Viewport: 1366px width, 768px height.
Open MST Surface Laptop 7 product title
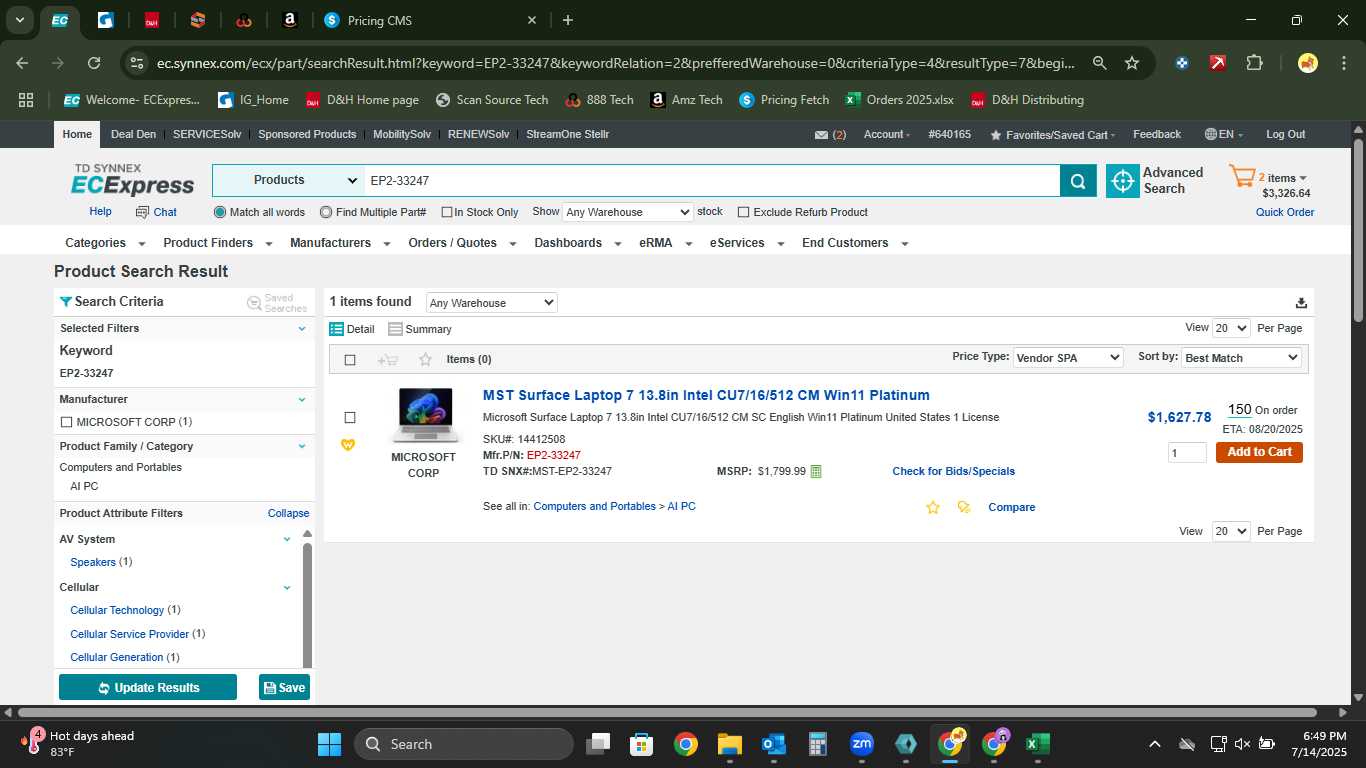(706, 395)
